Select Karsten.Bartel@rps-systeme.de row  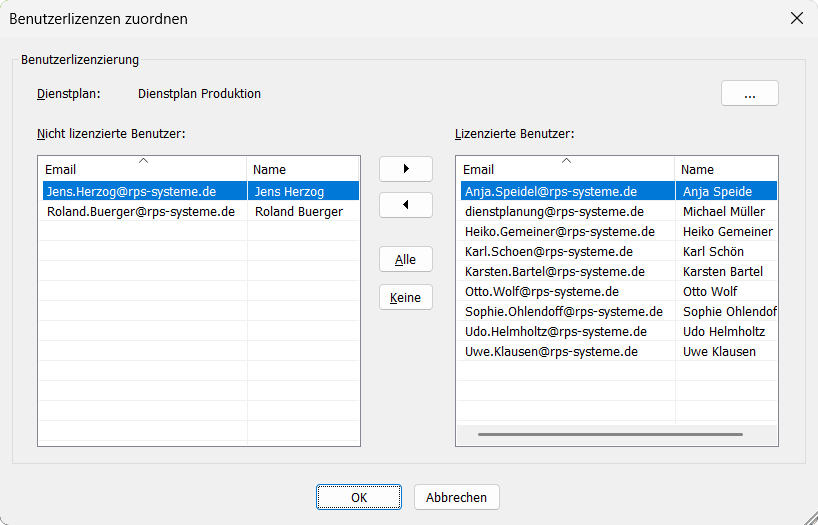619,271
